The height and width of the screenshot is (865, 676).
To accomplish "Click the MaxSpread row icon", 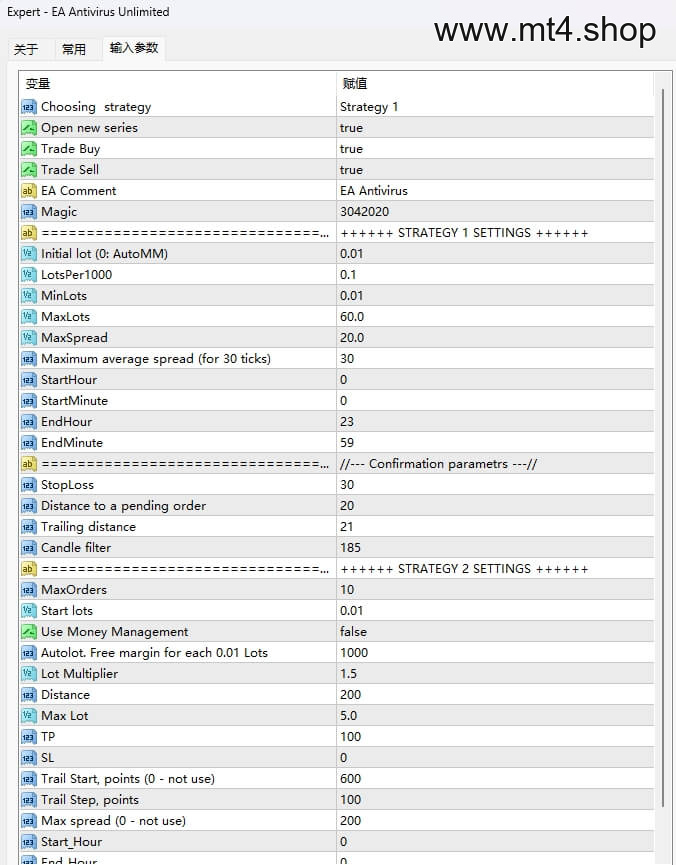I will click(29, 338).
